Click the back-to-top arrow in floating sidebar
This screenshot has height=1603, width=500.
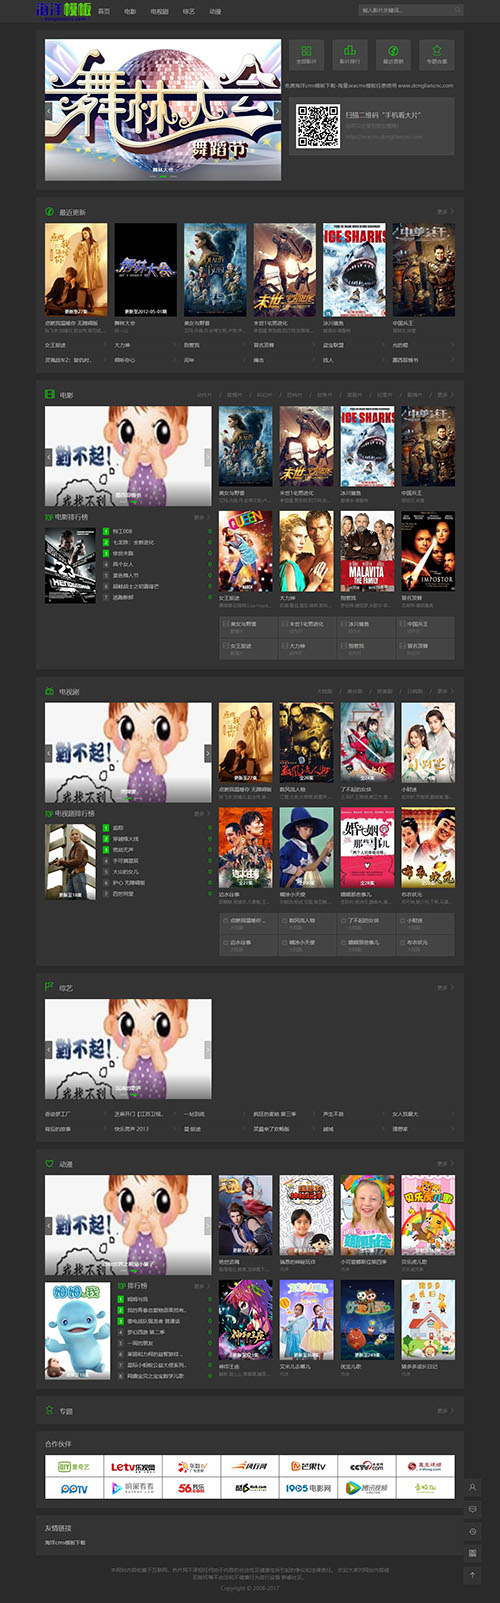[473, 1574]
